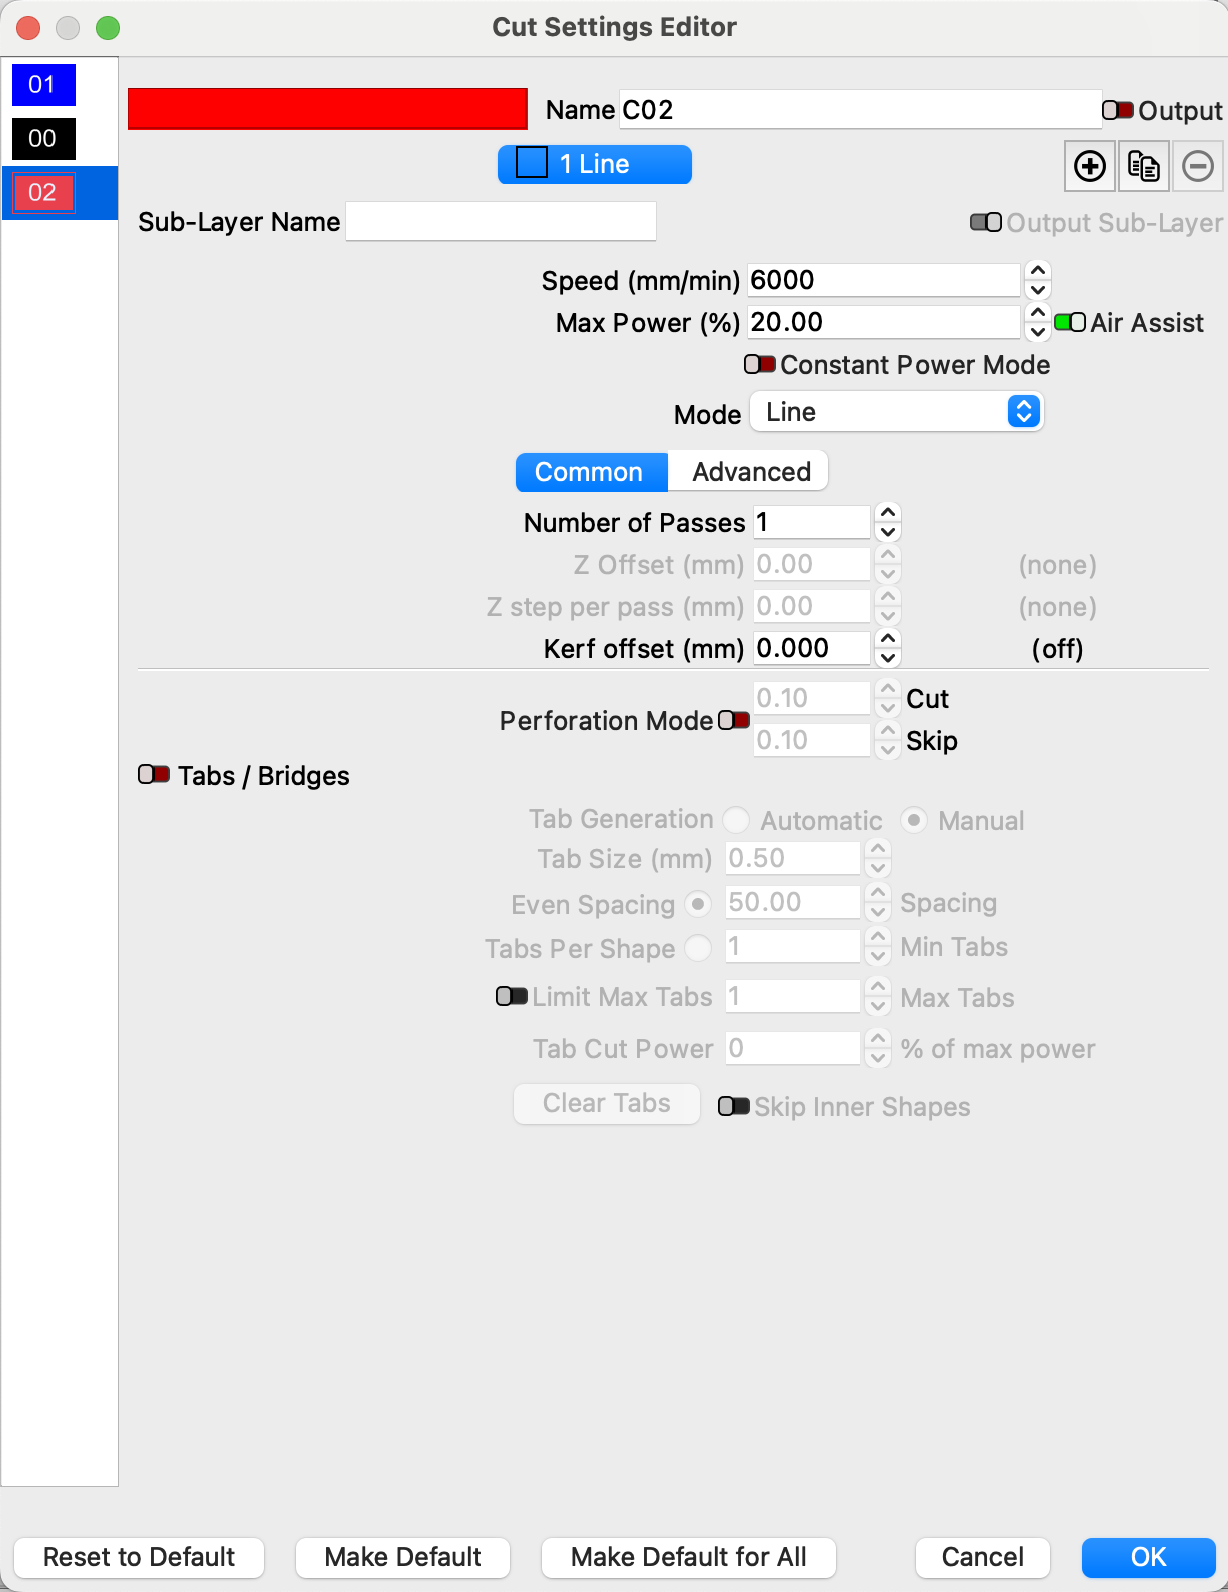Select Tabs Per Shape radio button
1228x1592 pixels.
[698, 947]
